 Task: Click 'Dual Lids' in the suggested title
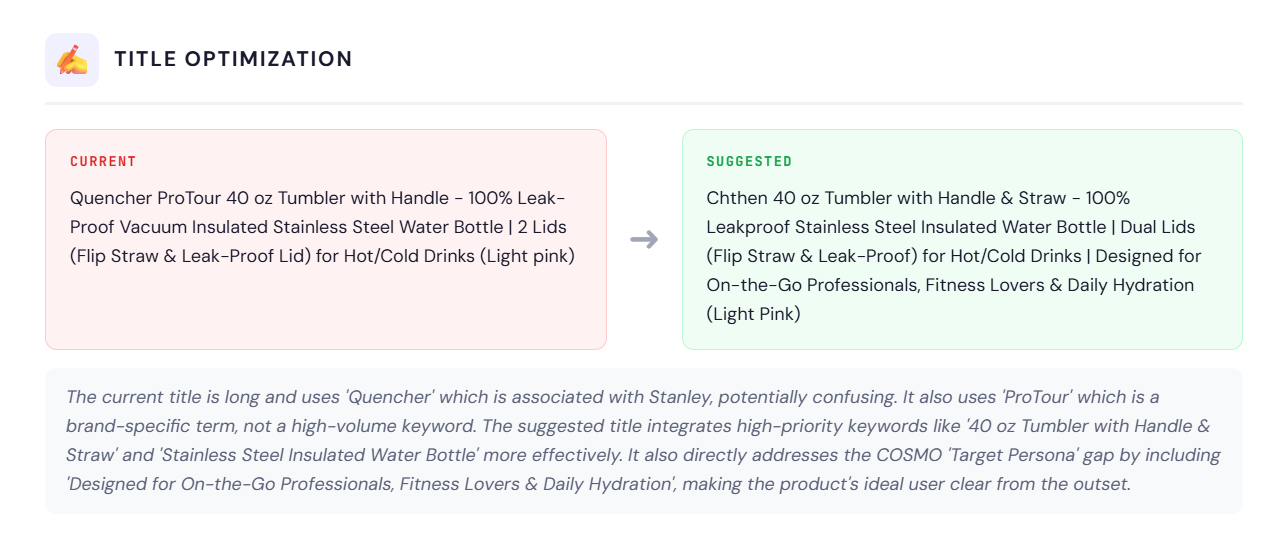point(1159,227)
